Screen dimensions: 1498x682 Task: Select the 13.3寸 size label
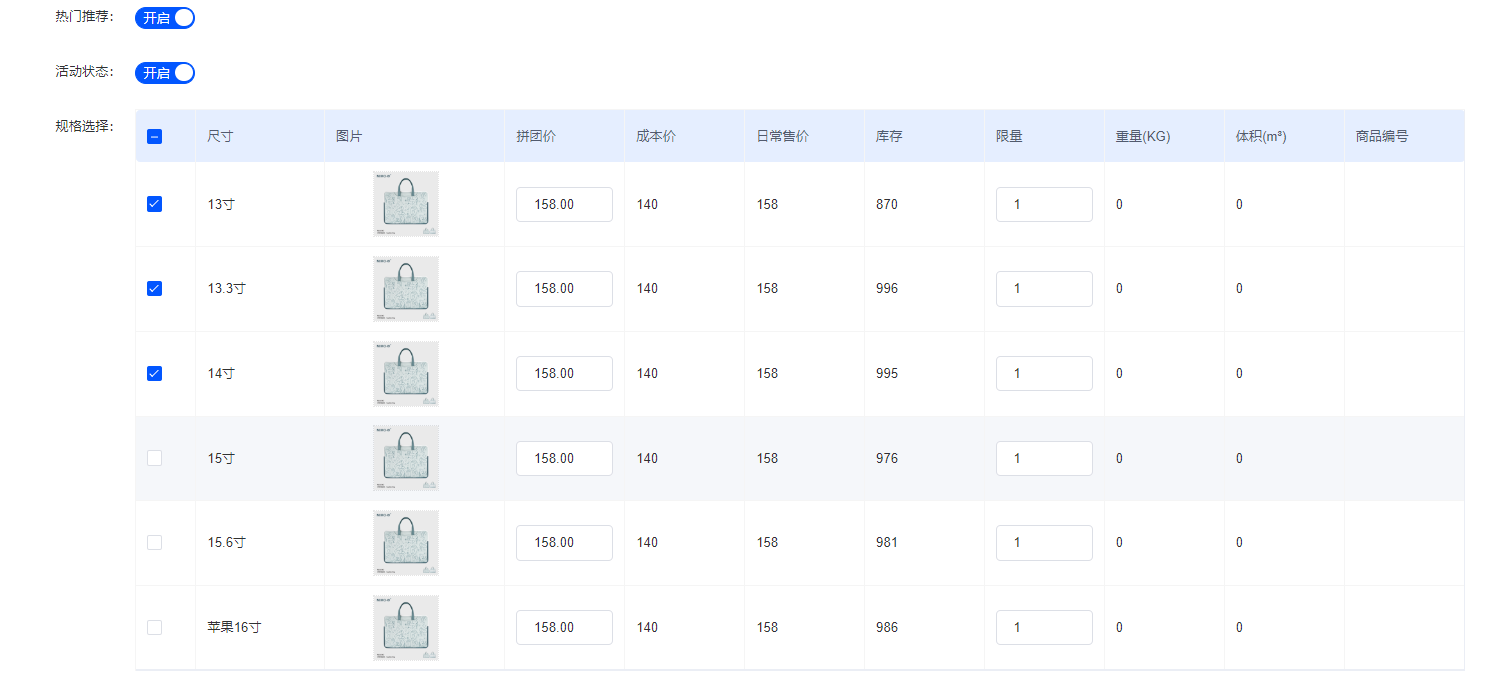pos(227,288)
